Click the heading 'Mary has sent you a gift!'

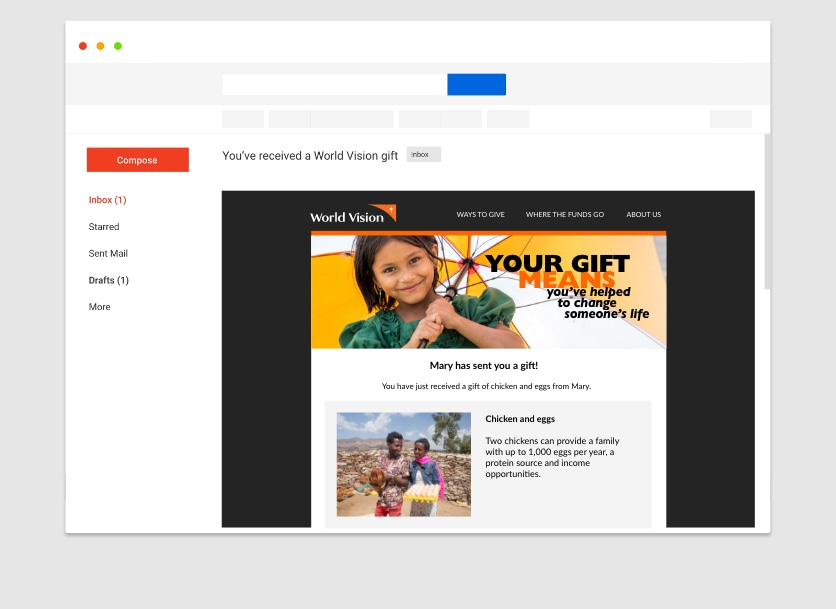click(x=484, y=366)
